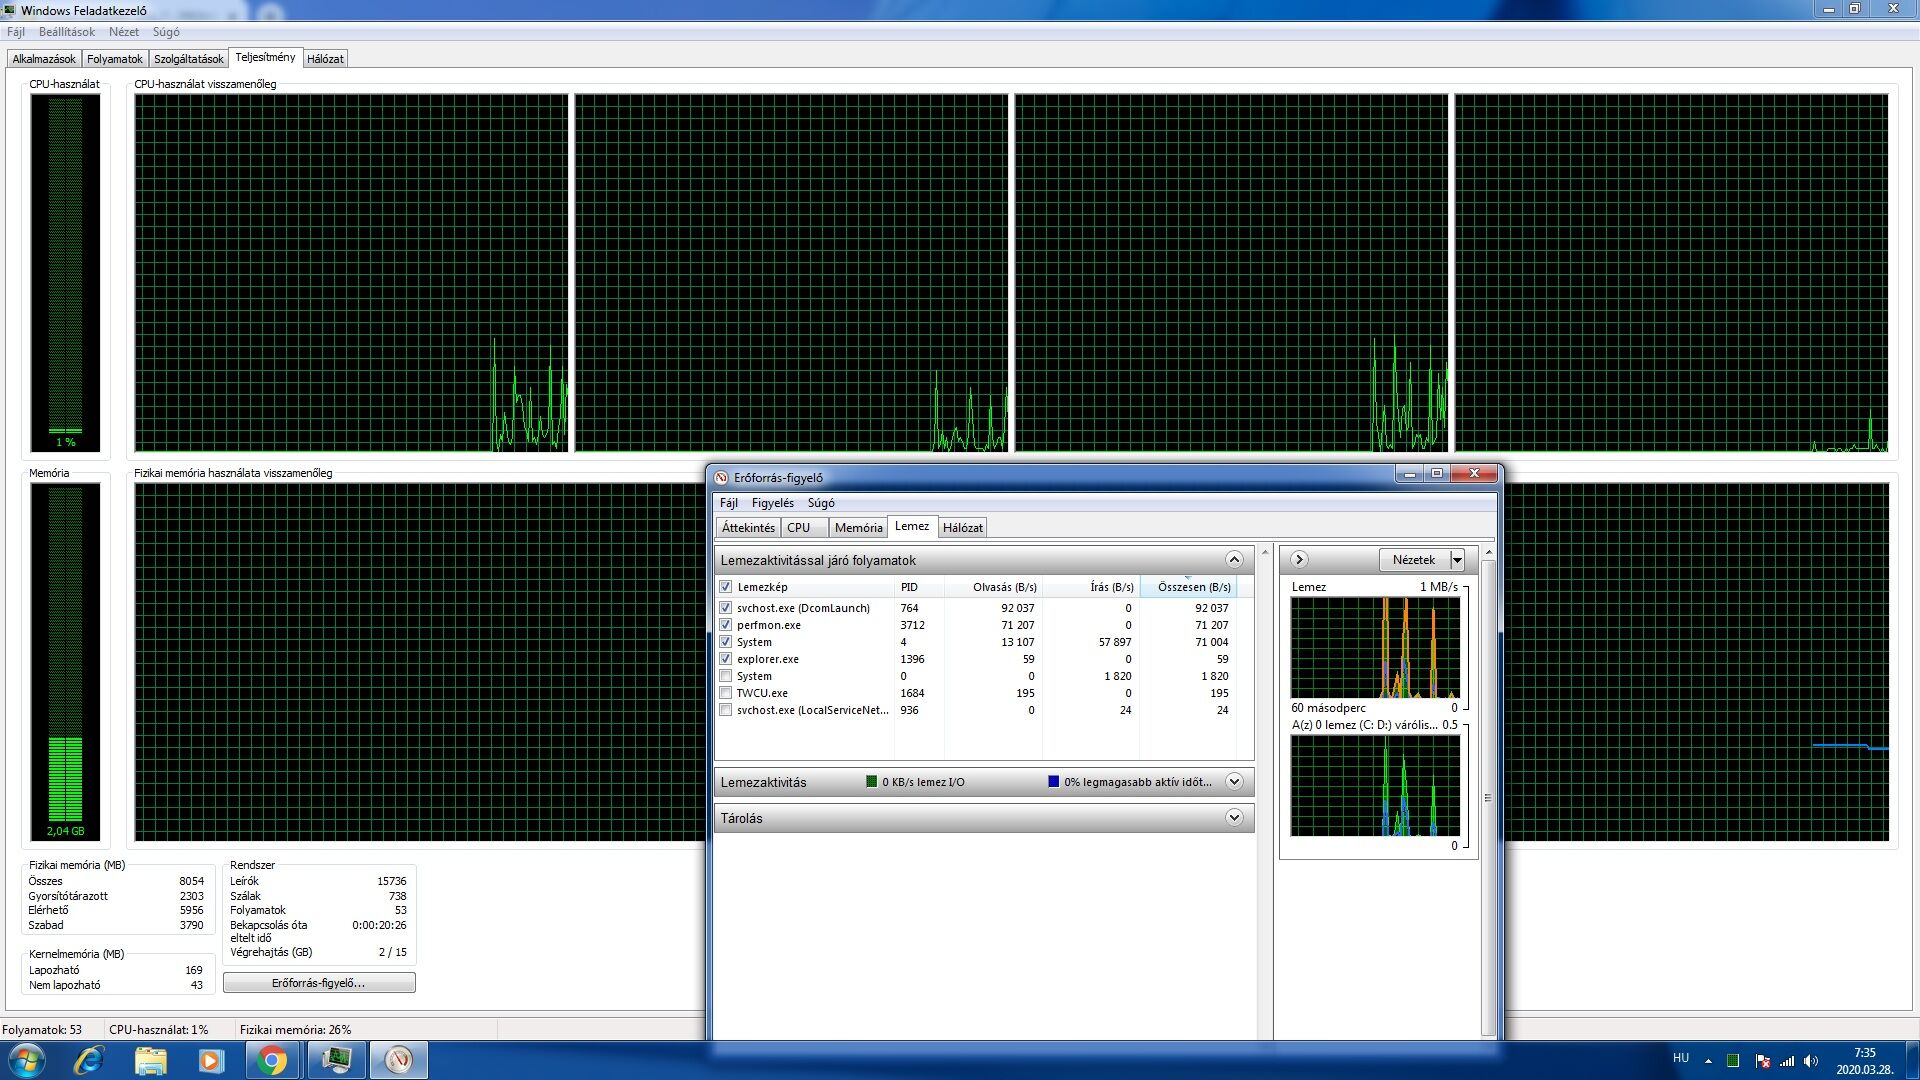Click the right pane vertical scrollbar
This screenshot has height=1080, width=1920.
coord(1487,797)
